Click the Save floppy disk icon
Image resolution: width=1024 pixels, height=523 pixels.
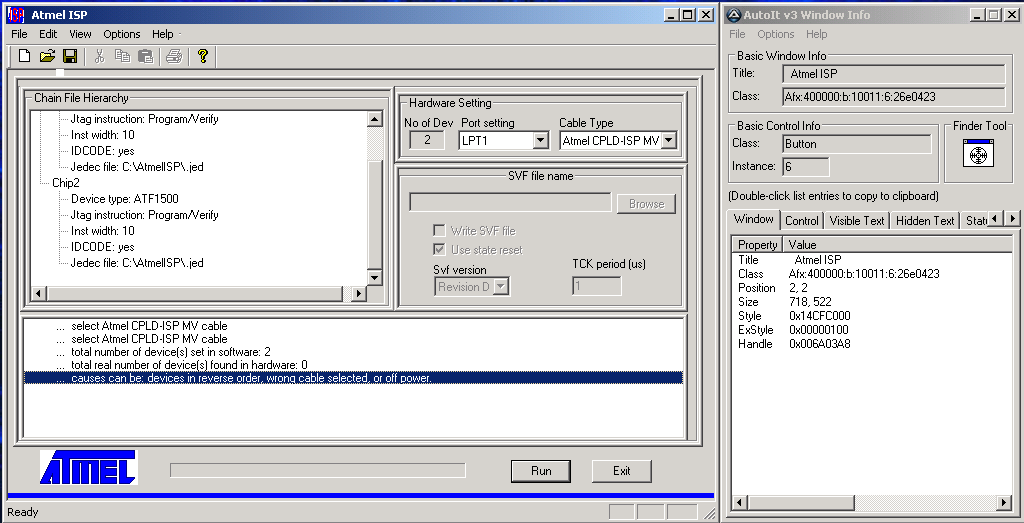(x=70, y=56)
